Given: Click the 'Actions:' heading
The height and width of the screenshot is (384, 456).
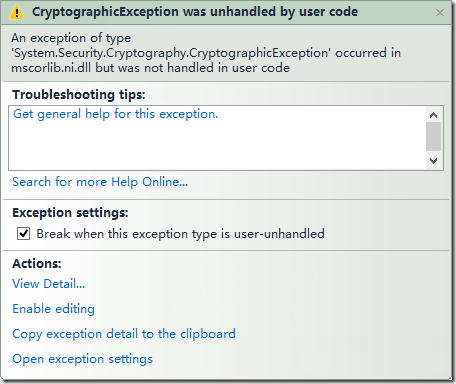Looking at the screenshot, I should pos(37,264).
